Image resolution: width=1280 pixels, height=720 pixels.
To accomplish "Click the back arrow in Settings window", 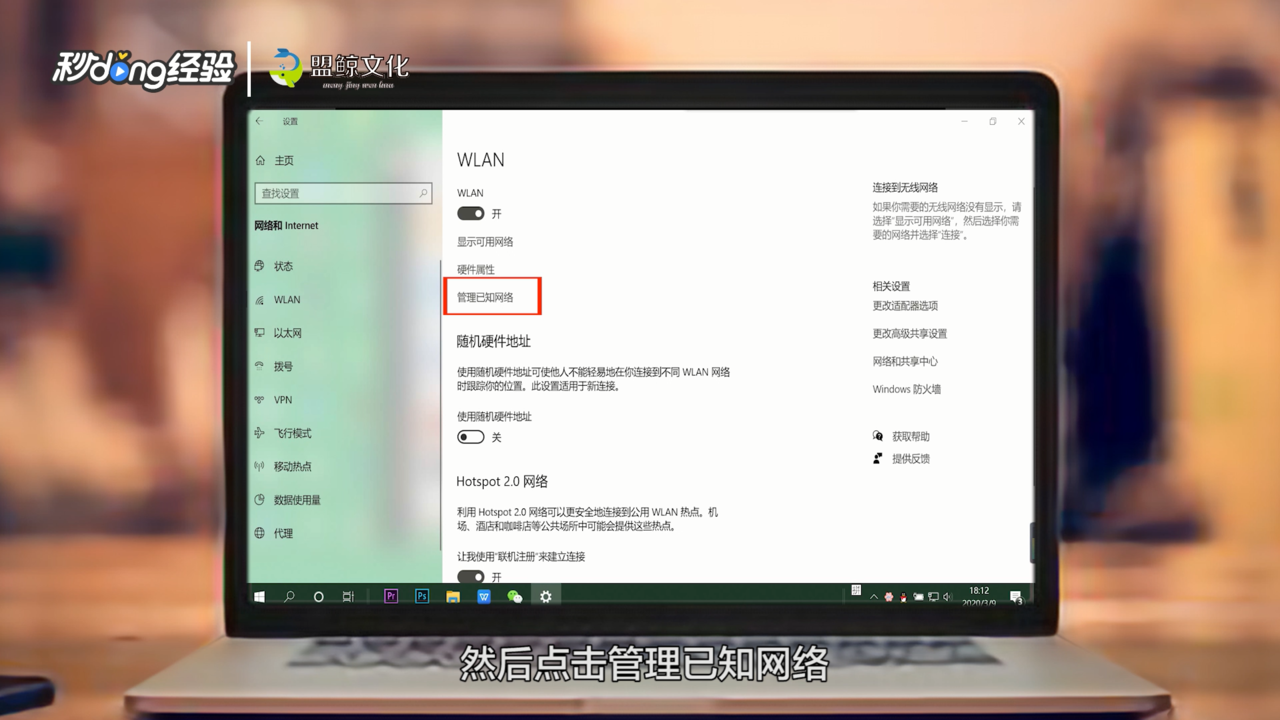I will tap(259, 121).
